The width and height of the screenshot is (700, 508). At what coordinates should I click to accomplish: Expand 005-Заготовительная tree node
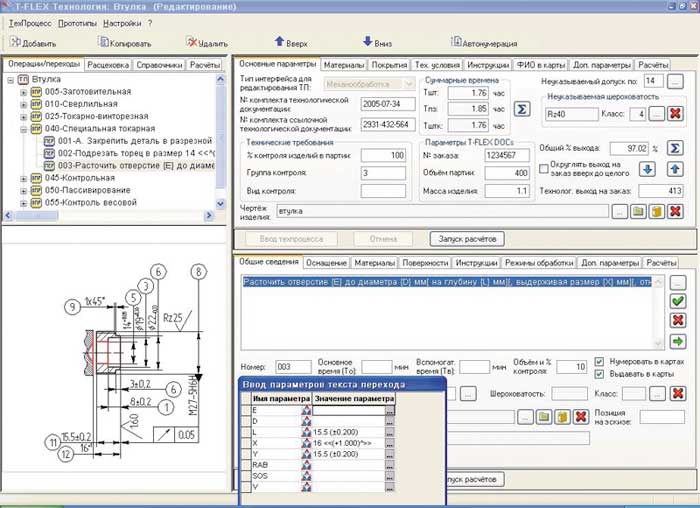(x=24, y=91)
